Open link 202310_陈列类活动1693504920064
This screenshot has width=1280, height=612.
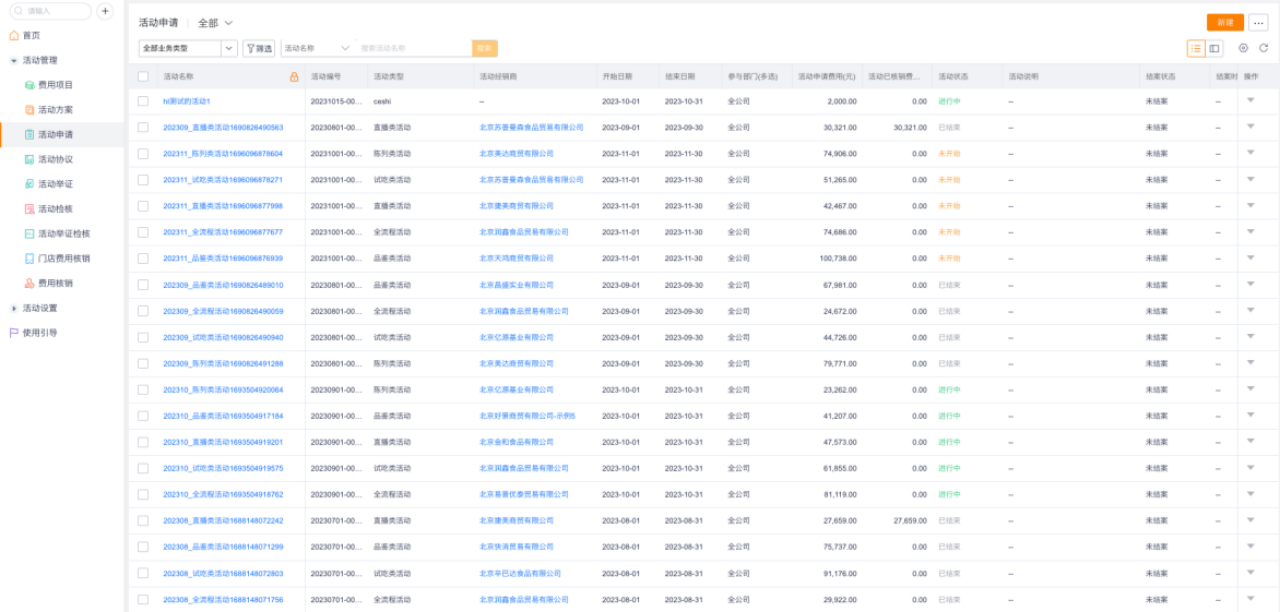pyautogui.click(x=223, y=390)
